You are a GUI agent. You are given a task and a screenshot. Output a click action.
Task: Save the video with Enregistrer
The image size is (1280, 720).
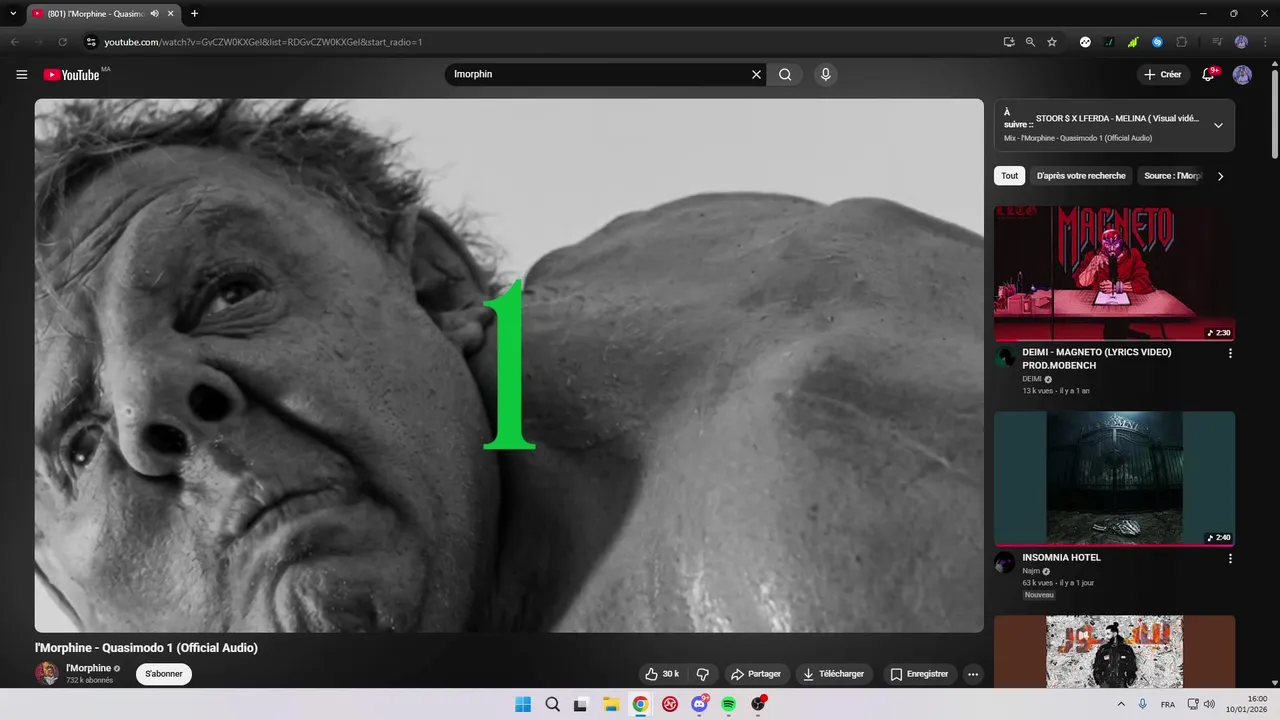pos(919,674)
